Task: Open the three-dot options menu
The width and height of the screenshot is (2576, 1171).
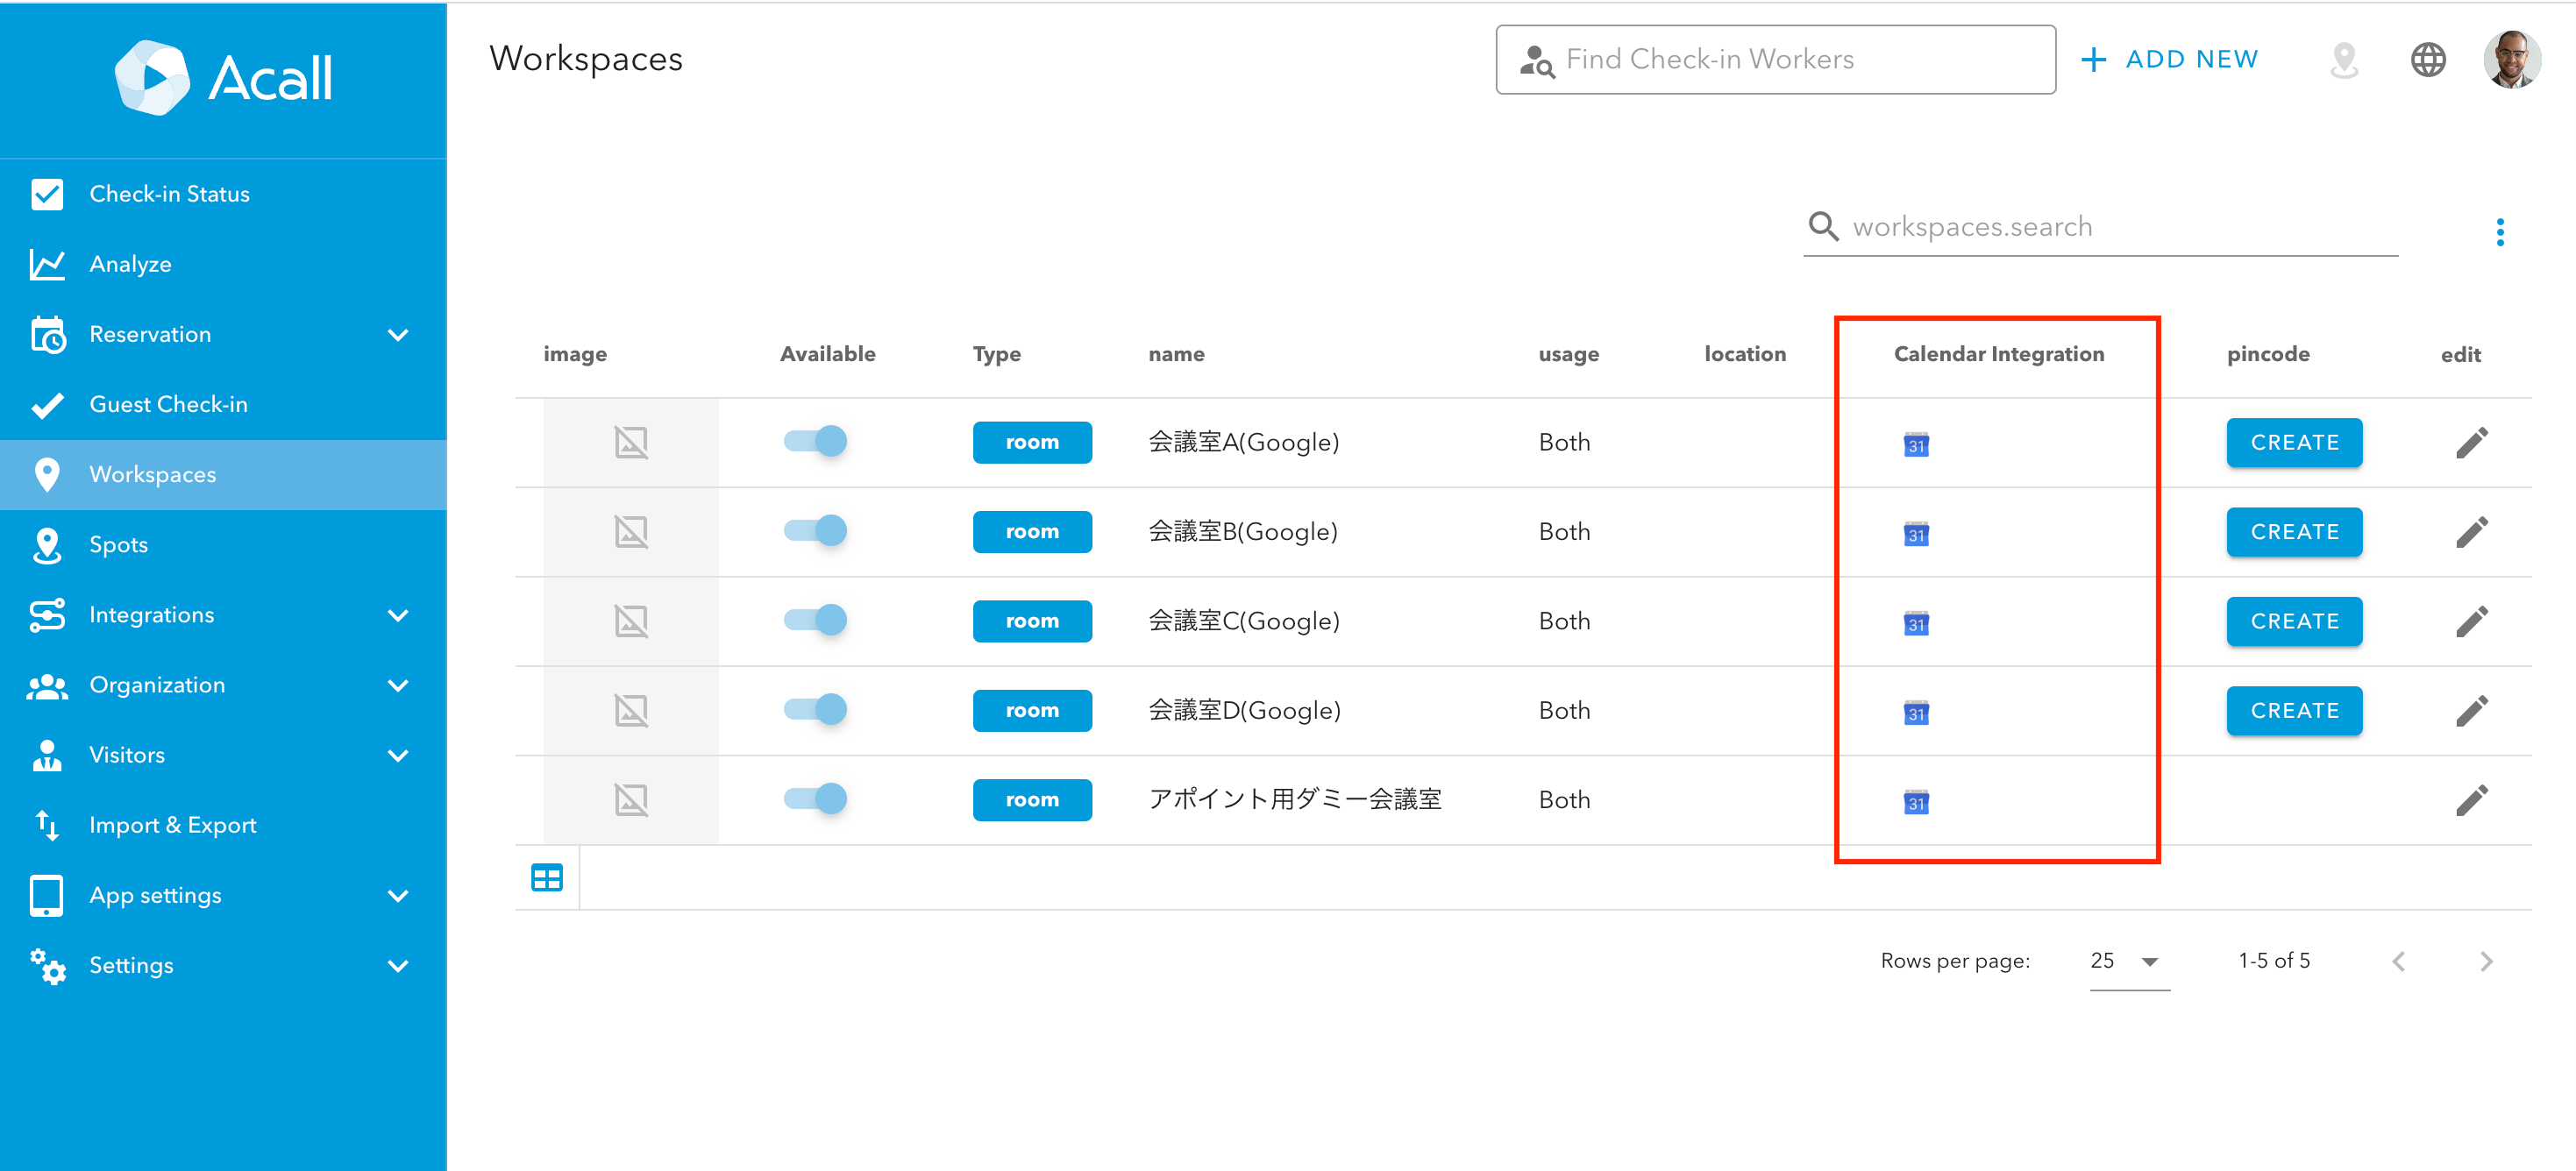Action: tap(2499, 232)
